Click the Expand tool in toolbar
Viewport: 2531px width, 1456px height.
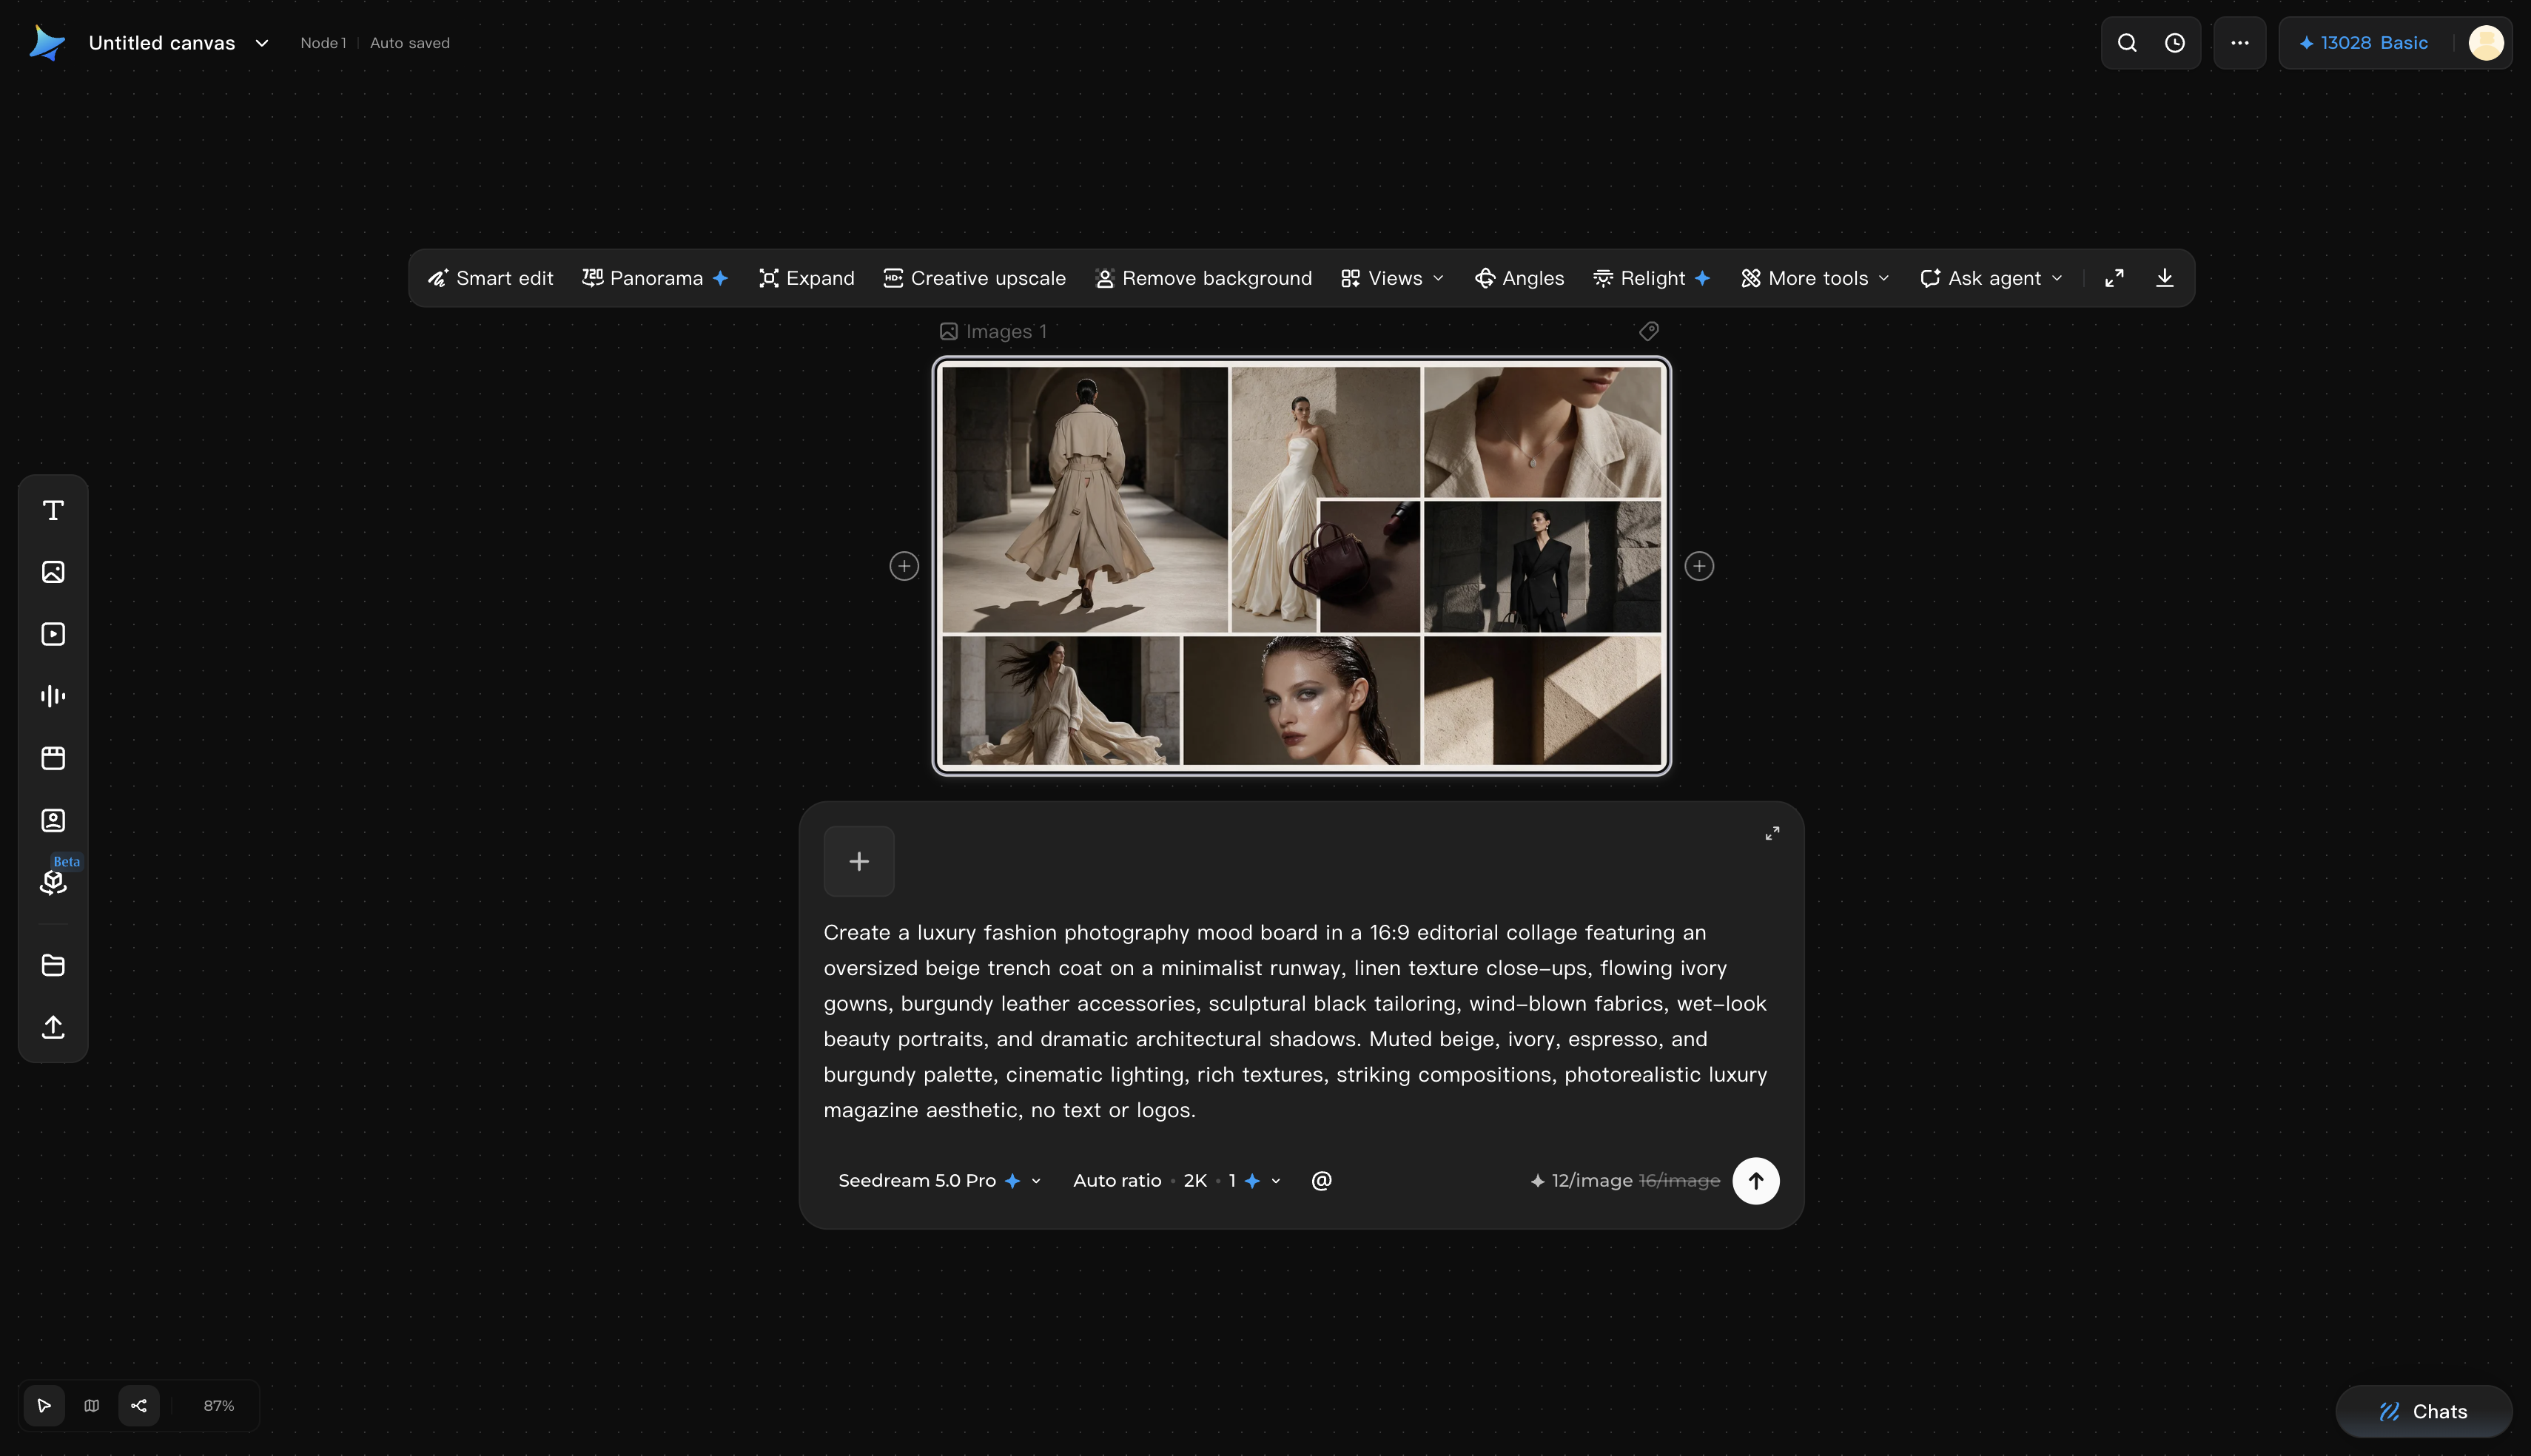(806, 278)
